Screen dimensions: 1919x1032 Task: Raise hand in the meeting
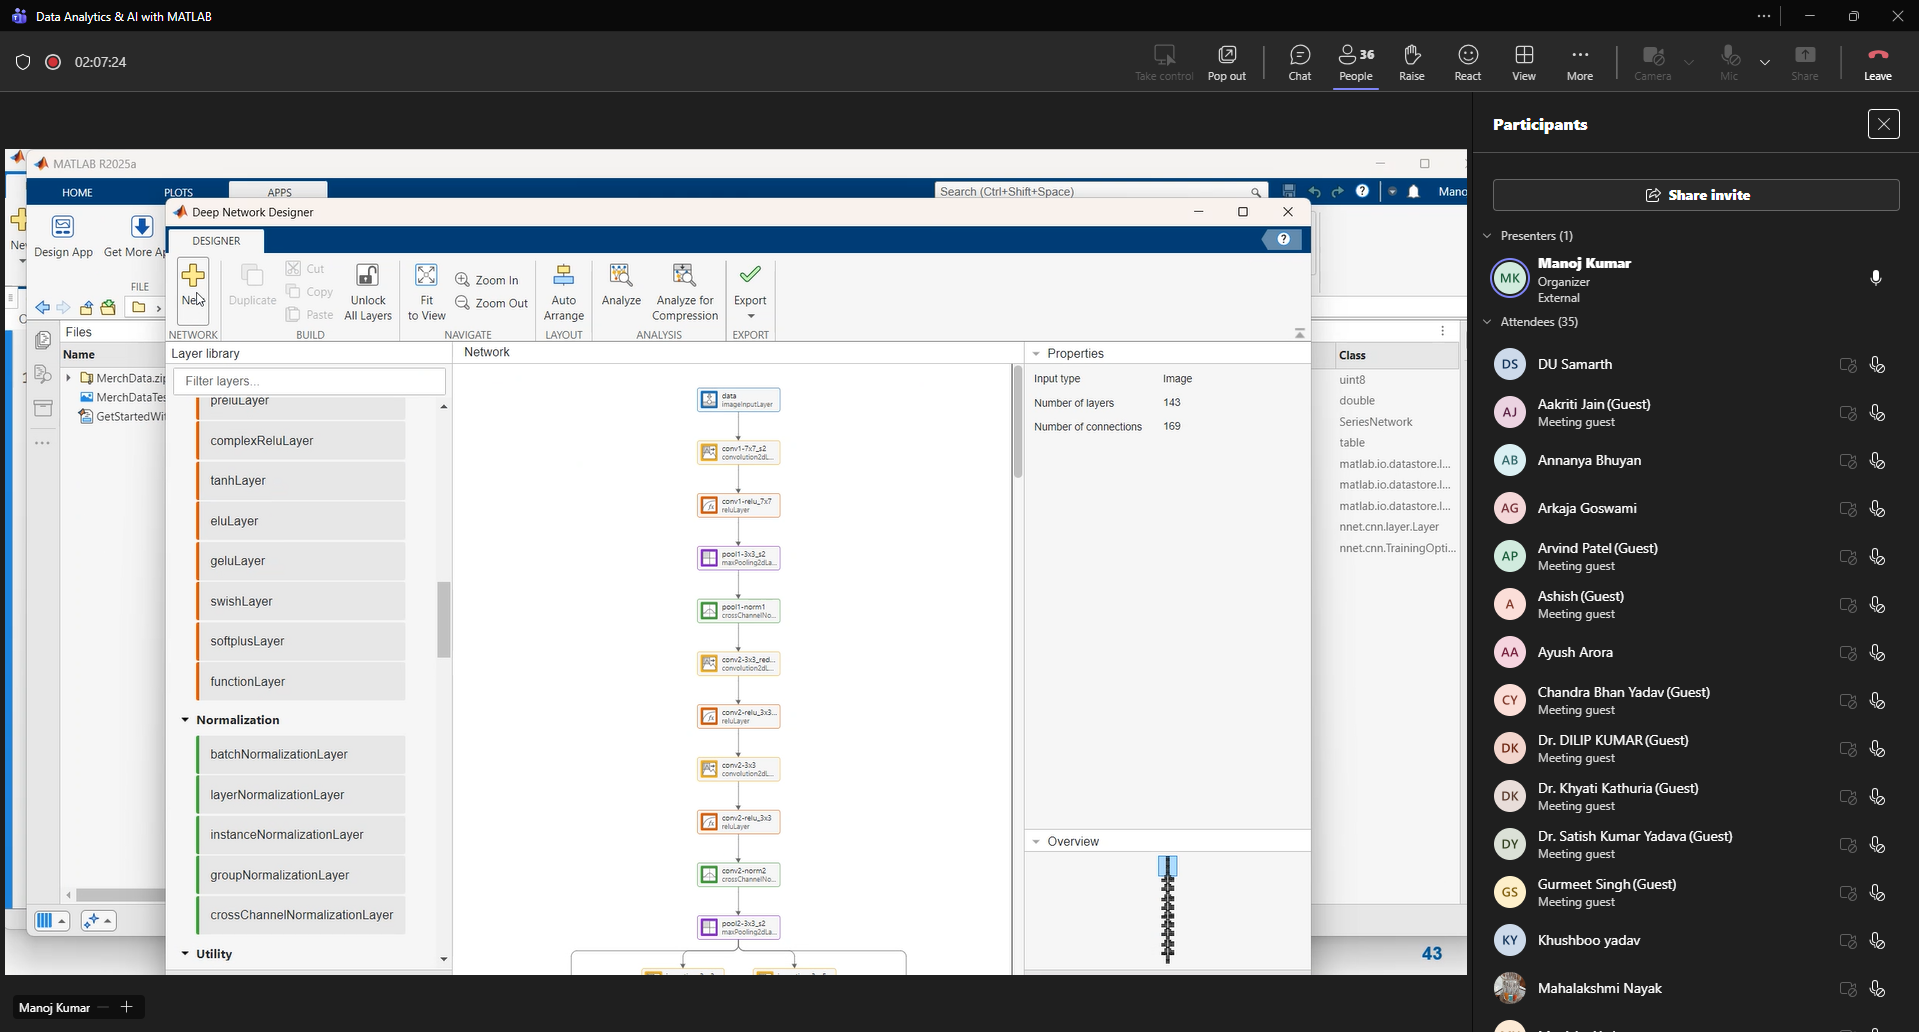(x=1411, y=62)
